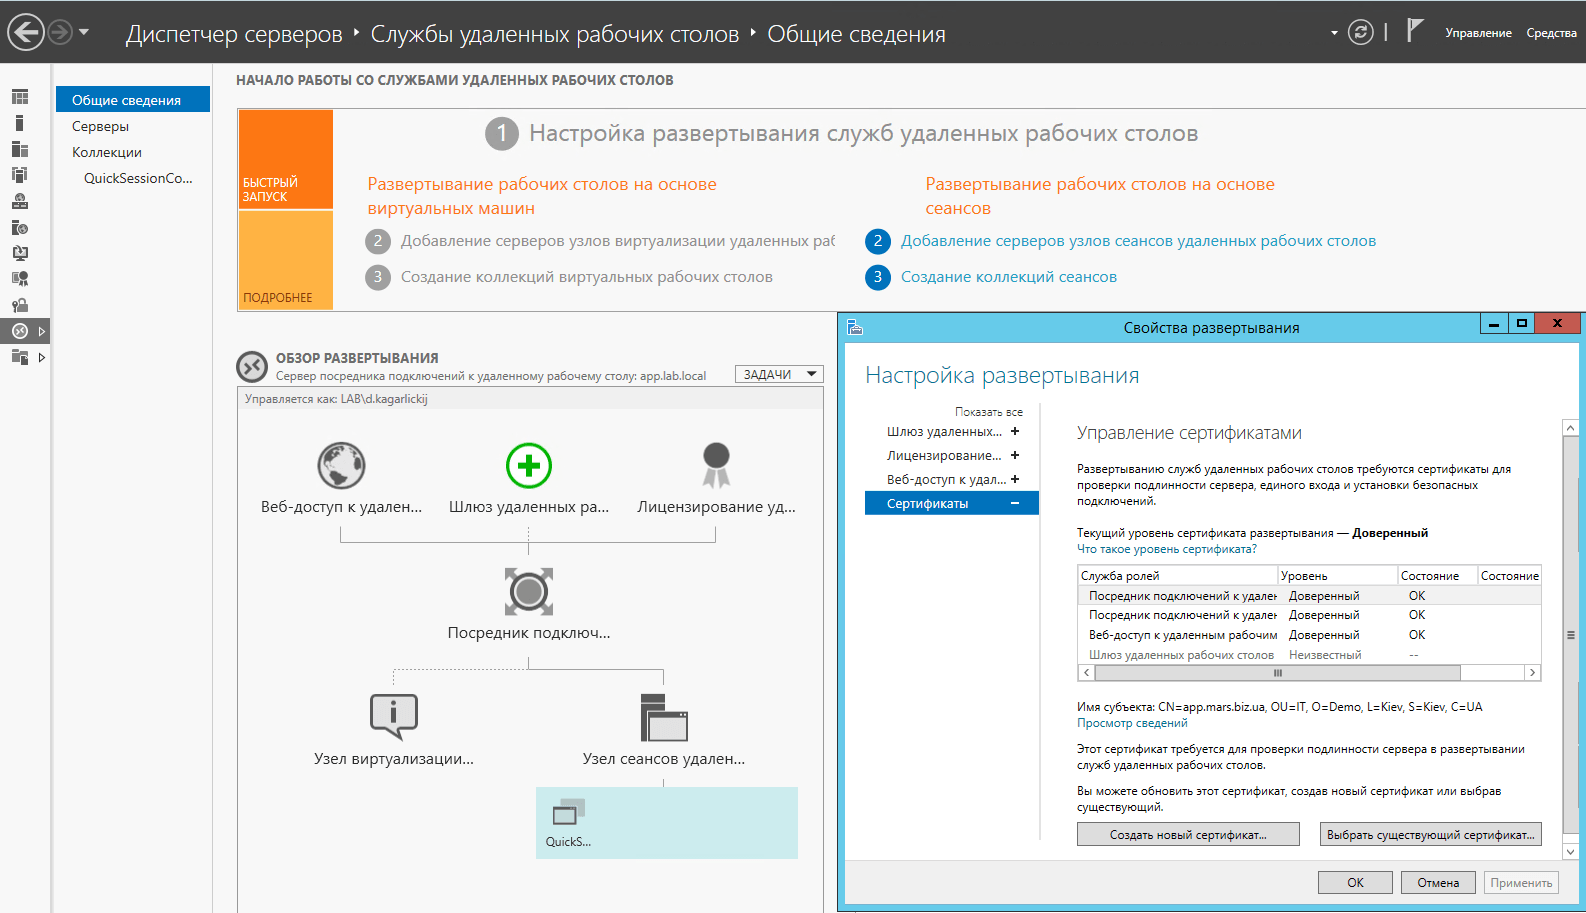Open the Управление menu
The height and width of the screenshot is (913, 1586).
pyautogui.click(x=1478, y=33)
